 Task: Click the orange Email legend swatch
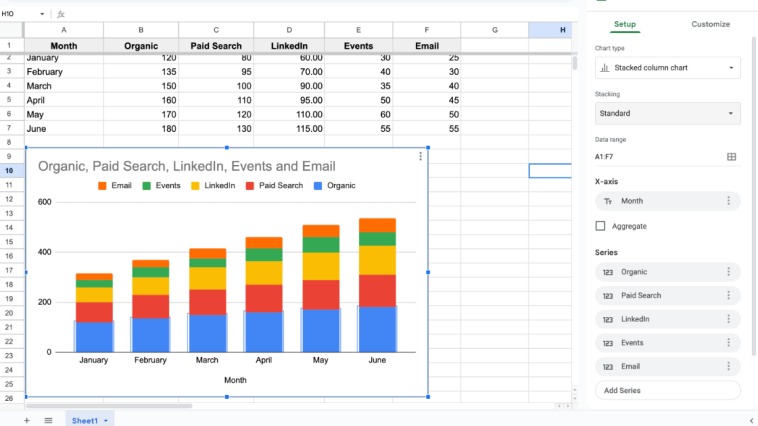click(102, 185)
